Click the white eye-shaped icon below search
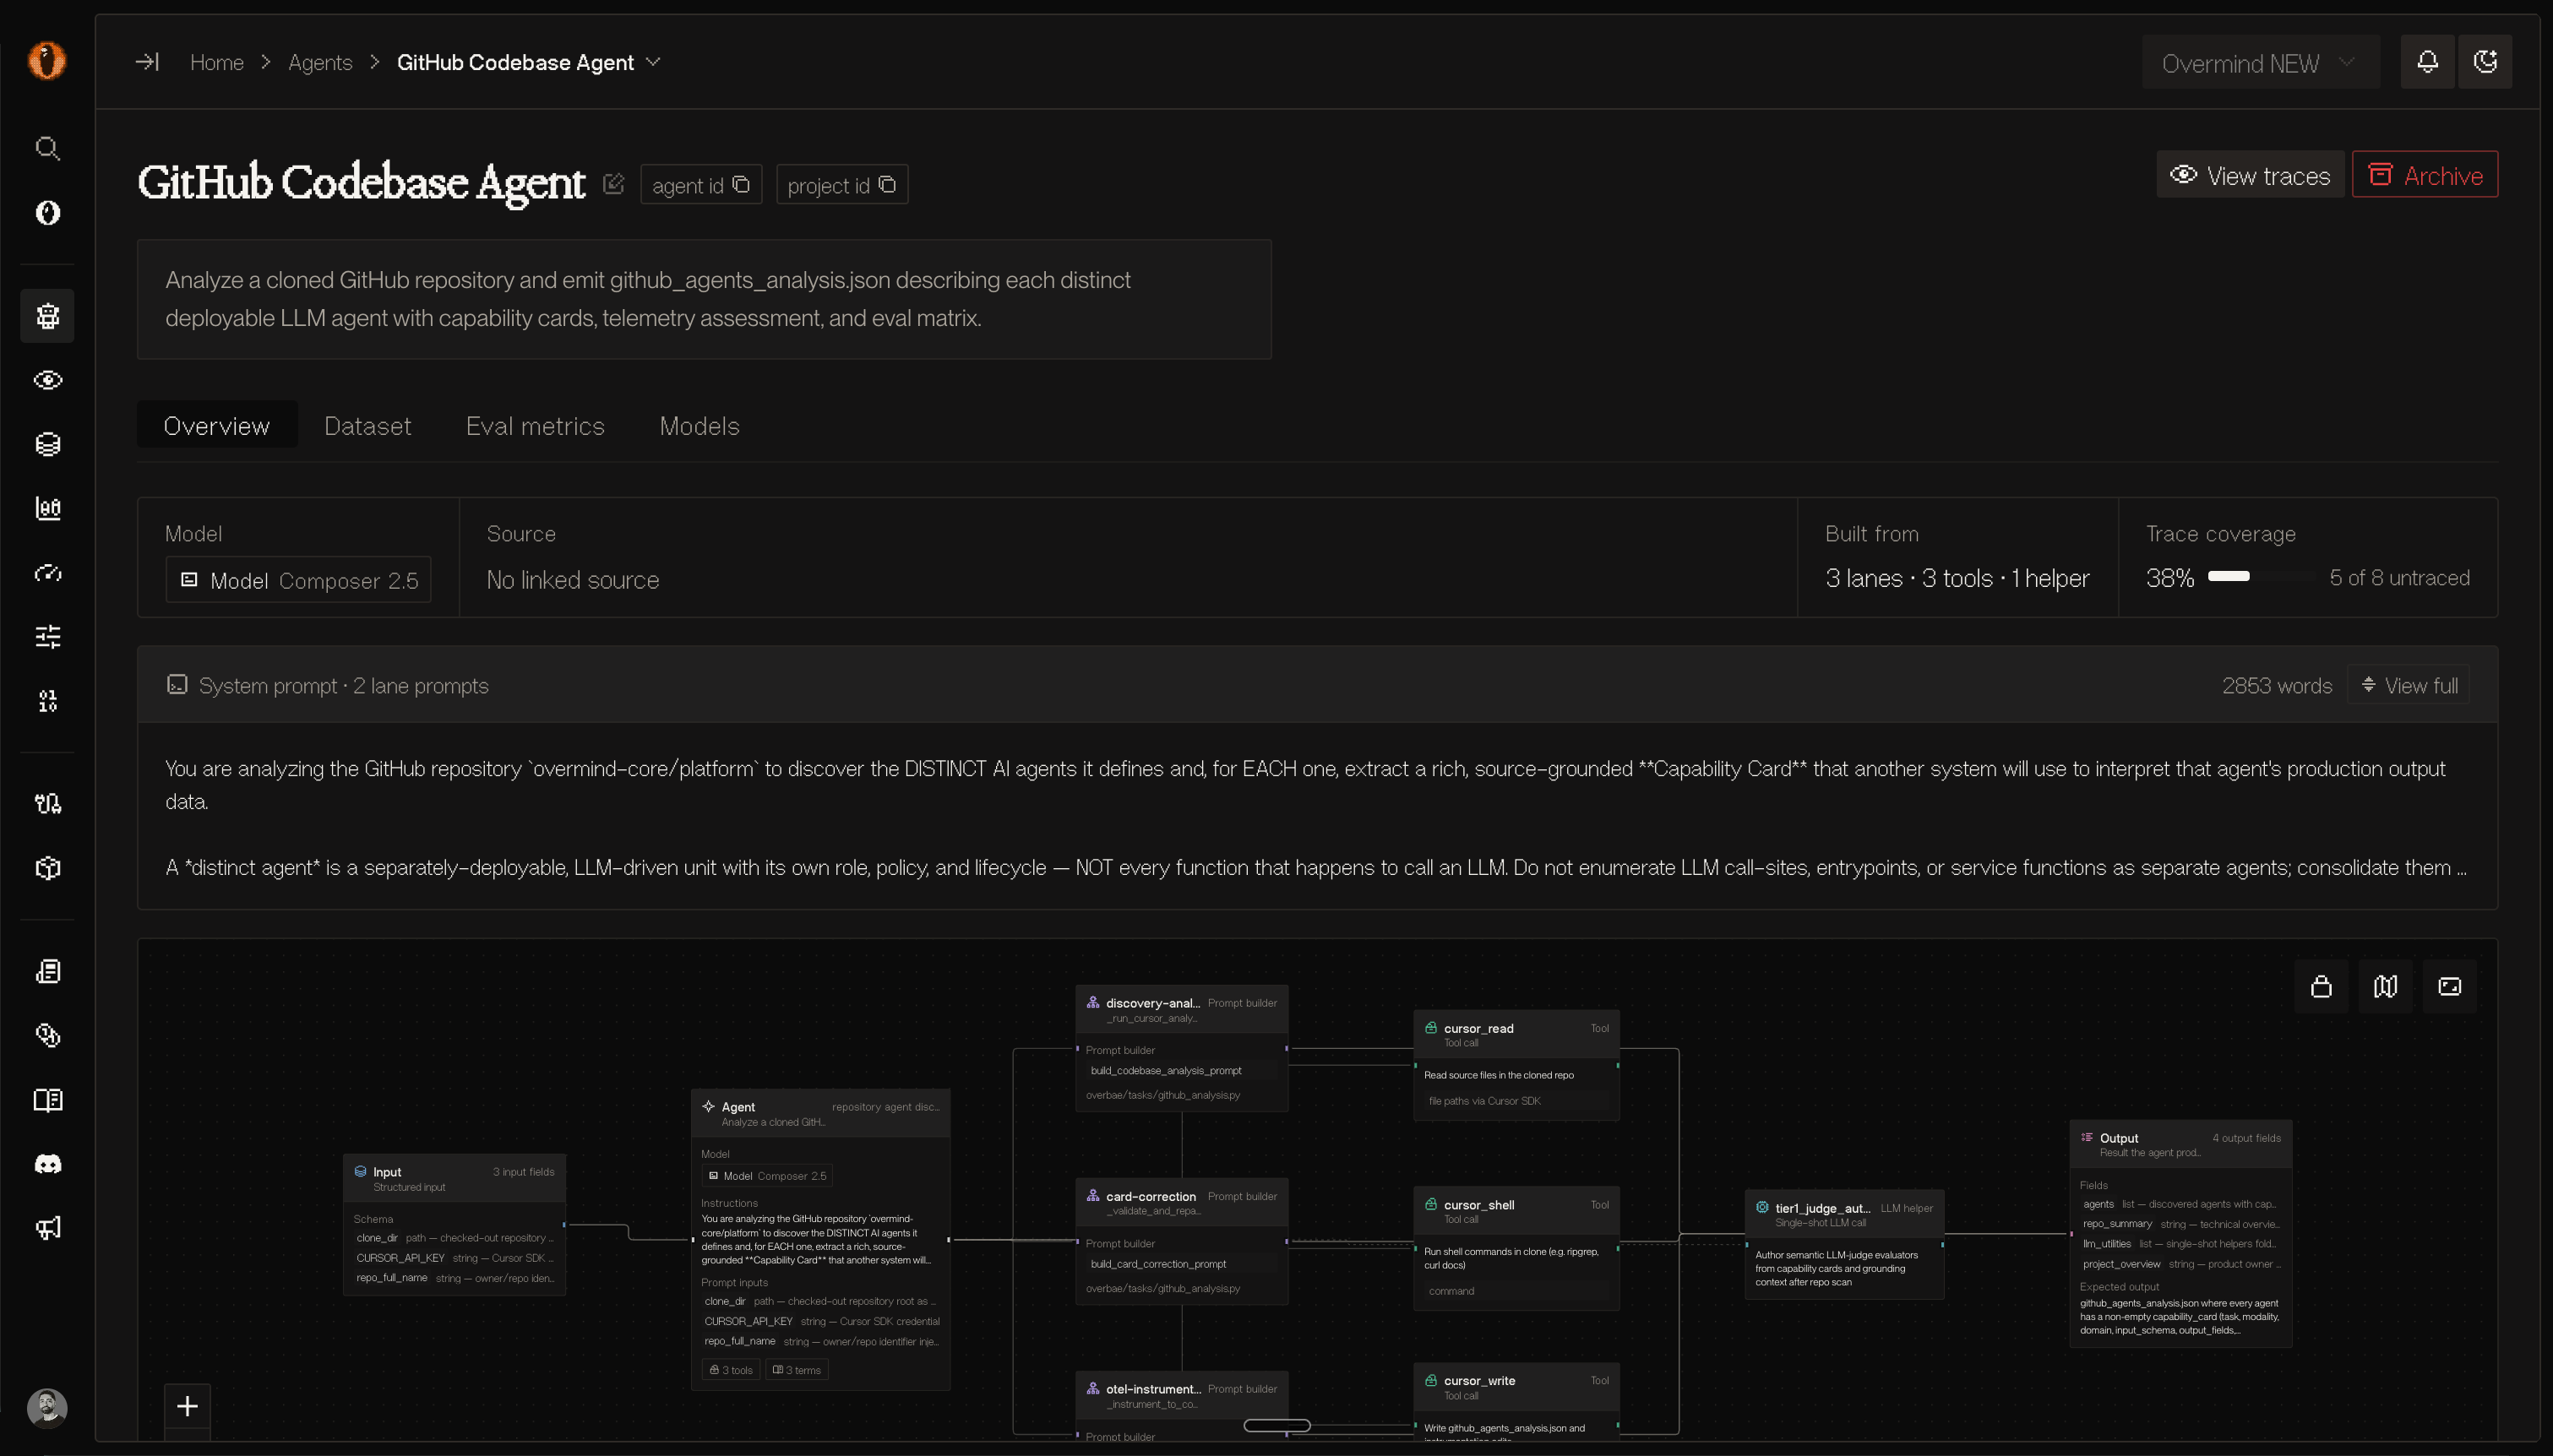Screen dimensions: 2553x1456 (x=47, y=213)
